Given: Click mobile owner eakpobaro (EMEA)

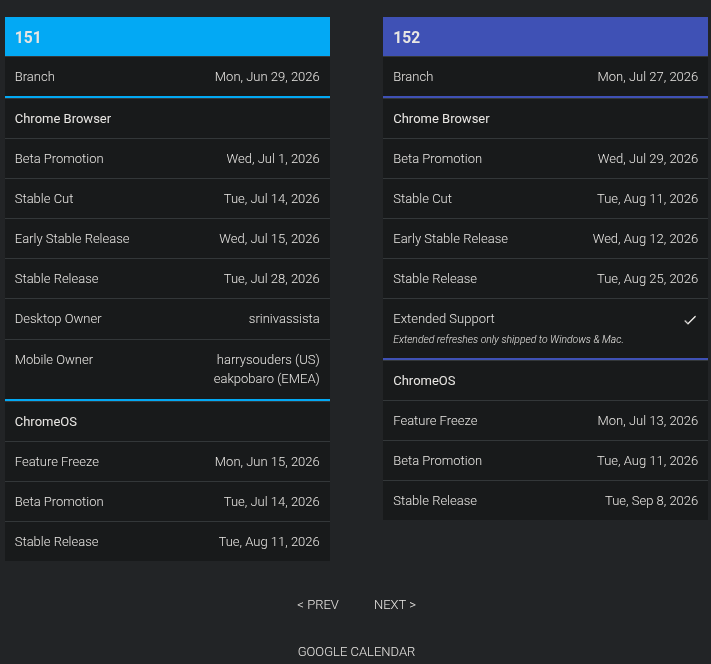Looking at the screenshot, I should point(266,379).
